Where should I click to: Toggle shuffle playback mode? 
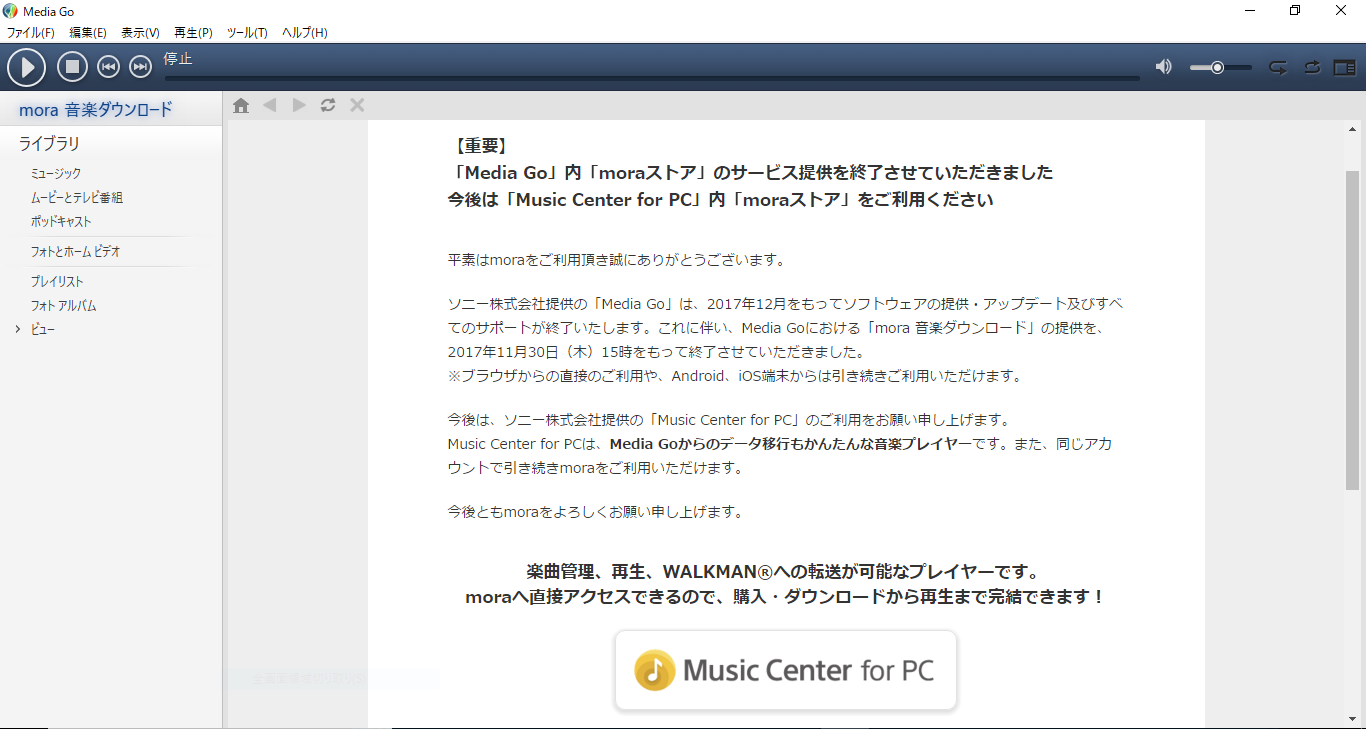[x=1312, y=67]
